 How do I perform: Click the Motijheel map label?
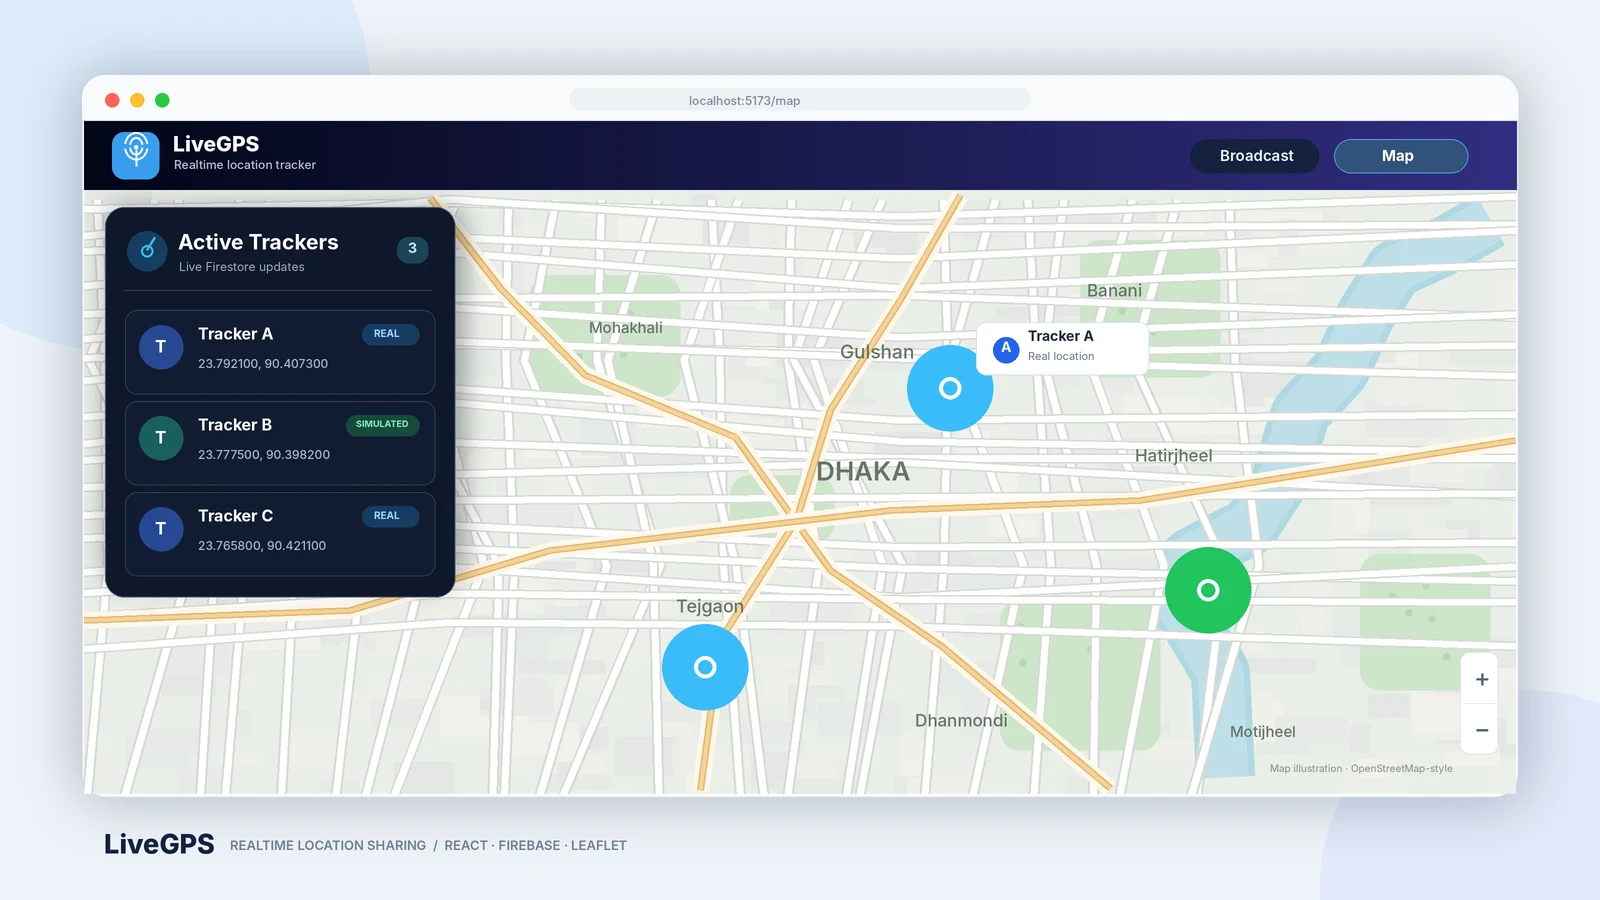click(1262, 732)
